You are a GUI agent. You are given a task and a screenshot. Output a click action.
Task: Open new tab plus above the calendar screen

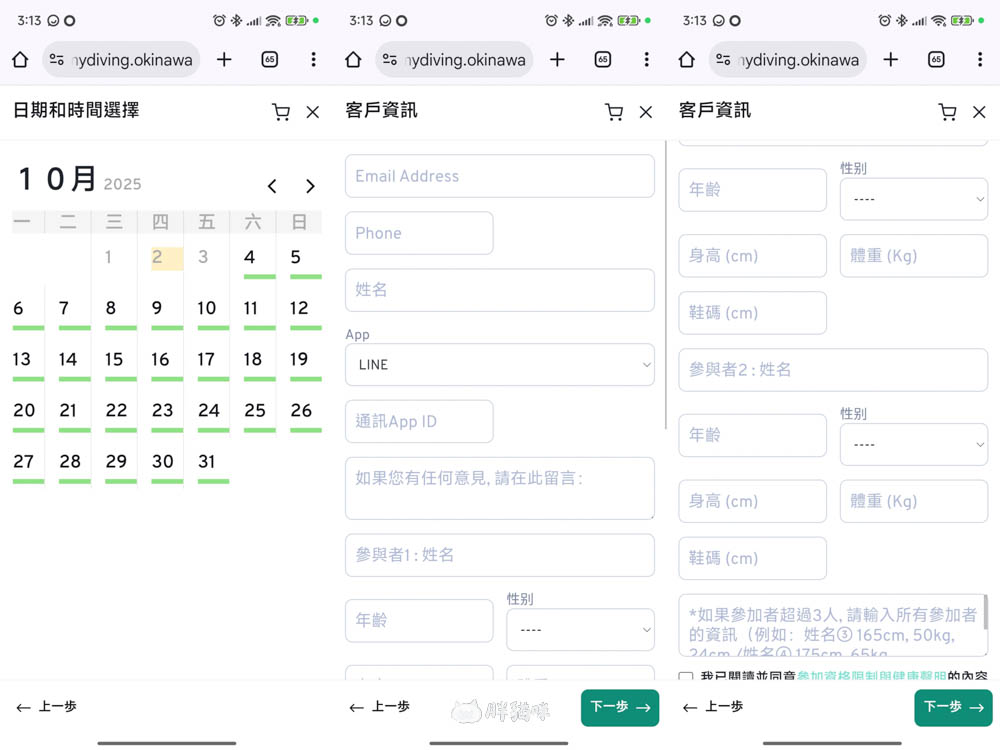(x=224, y=60)
